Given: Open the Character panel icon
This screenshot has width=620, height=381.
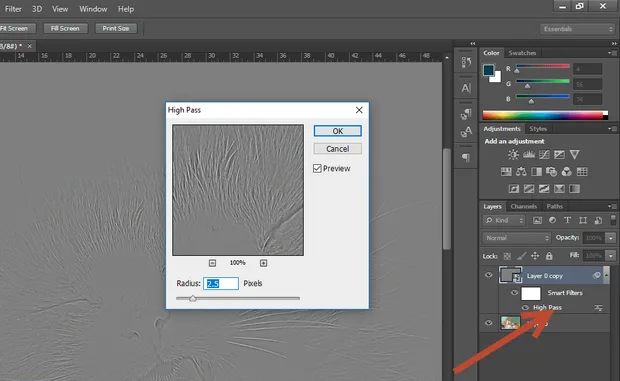Looking at the screenshot, I should (466, 88).
